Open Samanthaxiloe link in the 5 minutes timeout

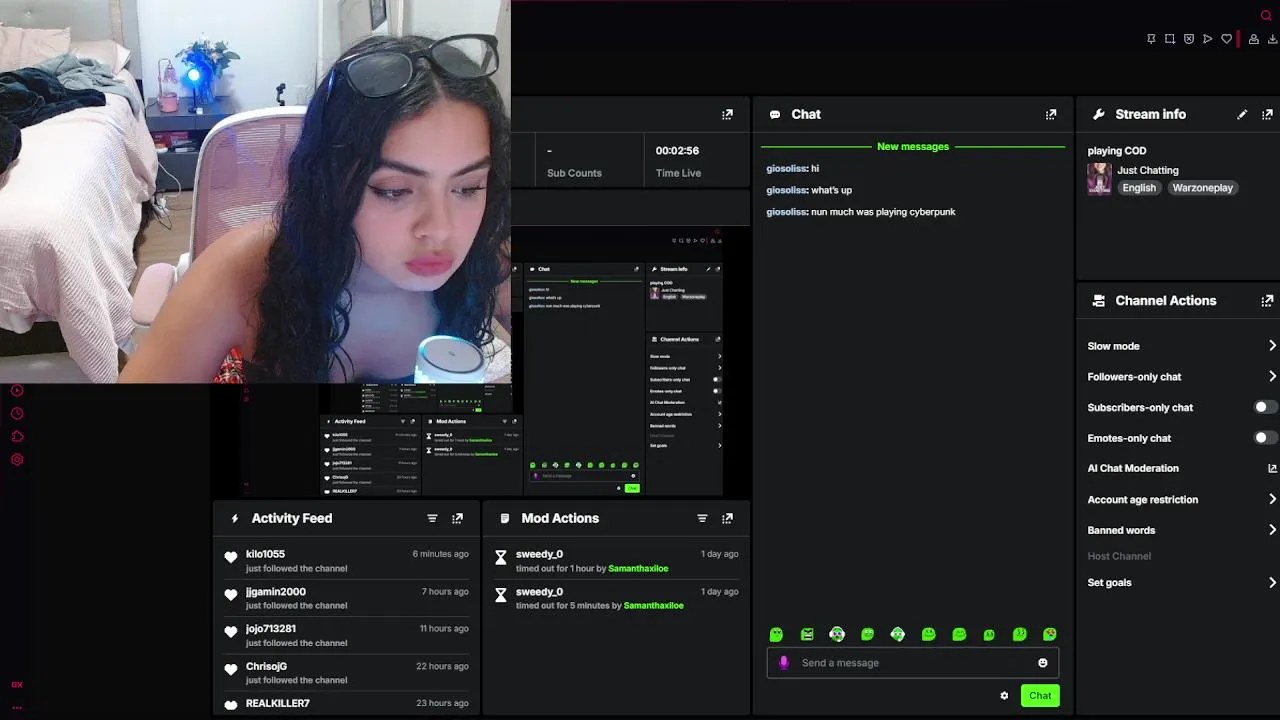pyautogui.click(x=654, y=606)
